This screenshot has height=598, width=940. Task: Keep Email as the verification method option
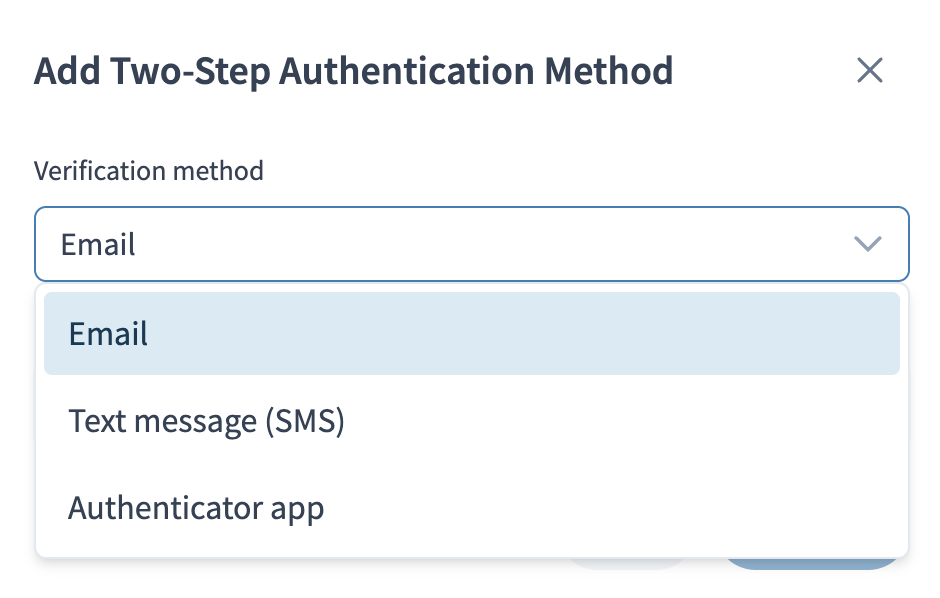pos(472,333)
